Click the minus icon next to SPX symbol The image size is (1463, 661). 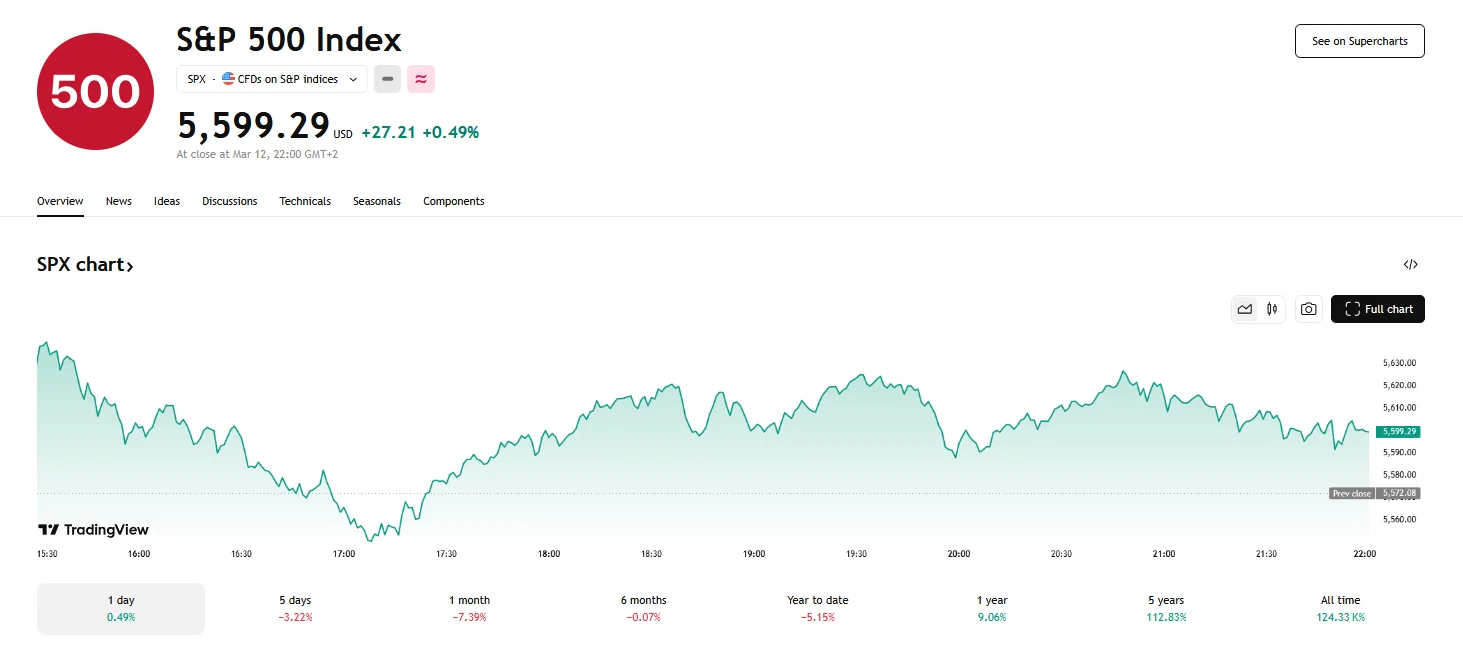pos(387,79)
